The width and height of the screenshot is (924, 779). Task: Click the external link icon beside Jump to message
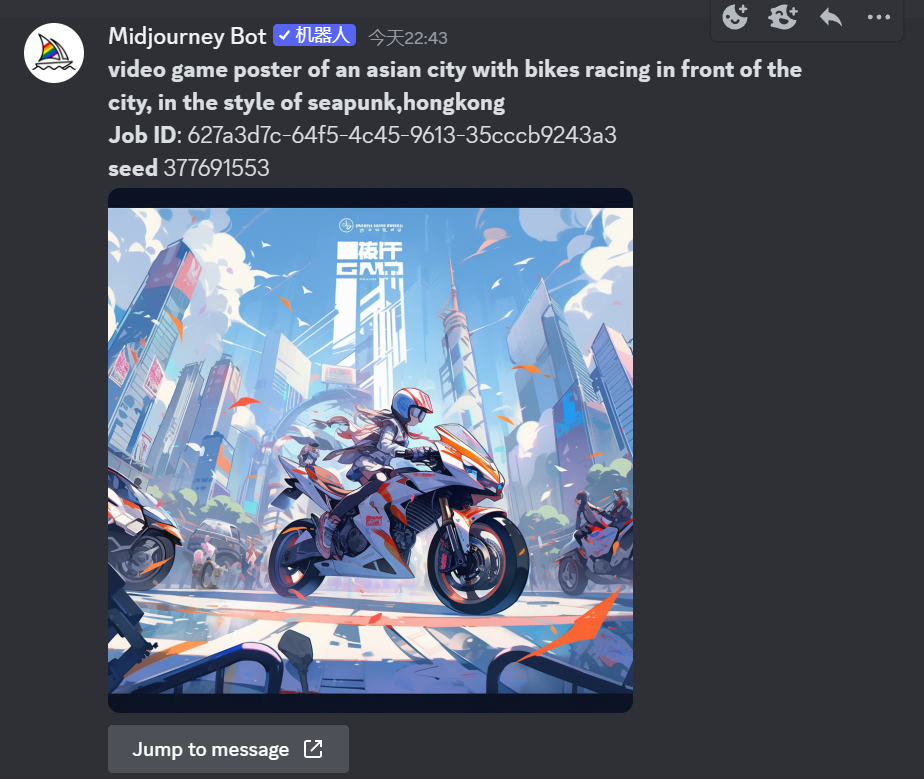click(x=313, y=749)
